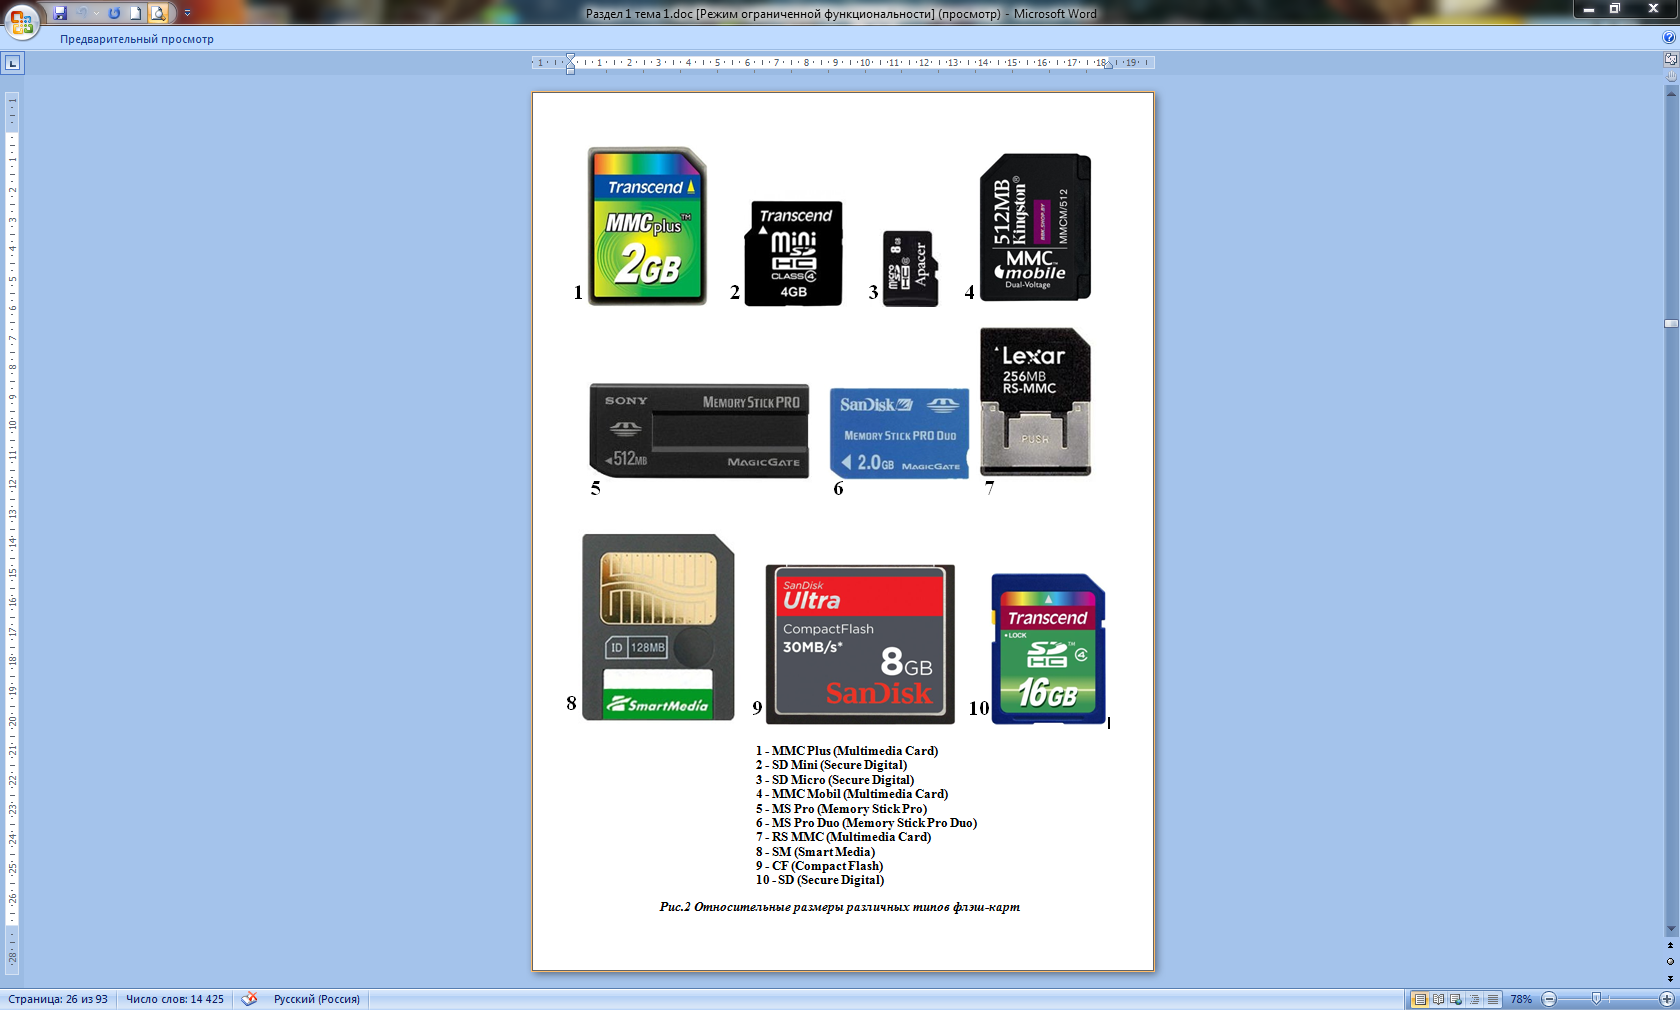Click the proofing errors status icon

pos(249,999)
